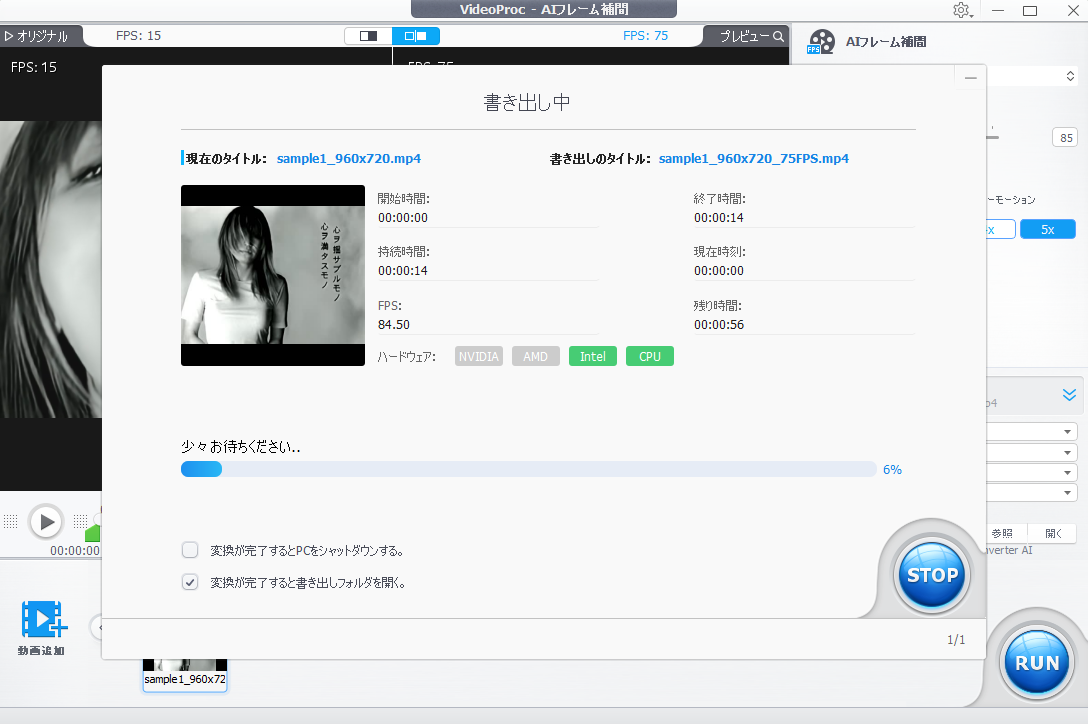Screen dimensions: 1088x724
Task: Click the export progress bar
Action: [528, 469]
